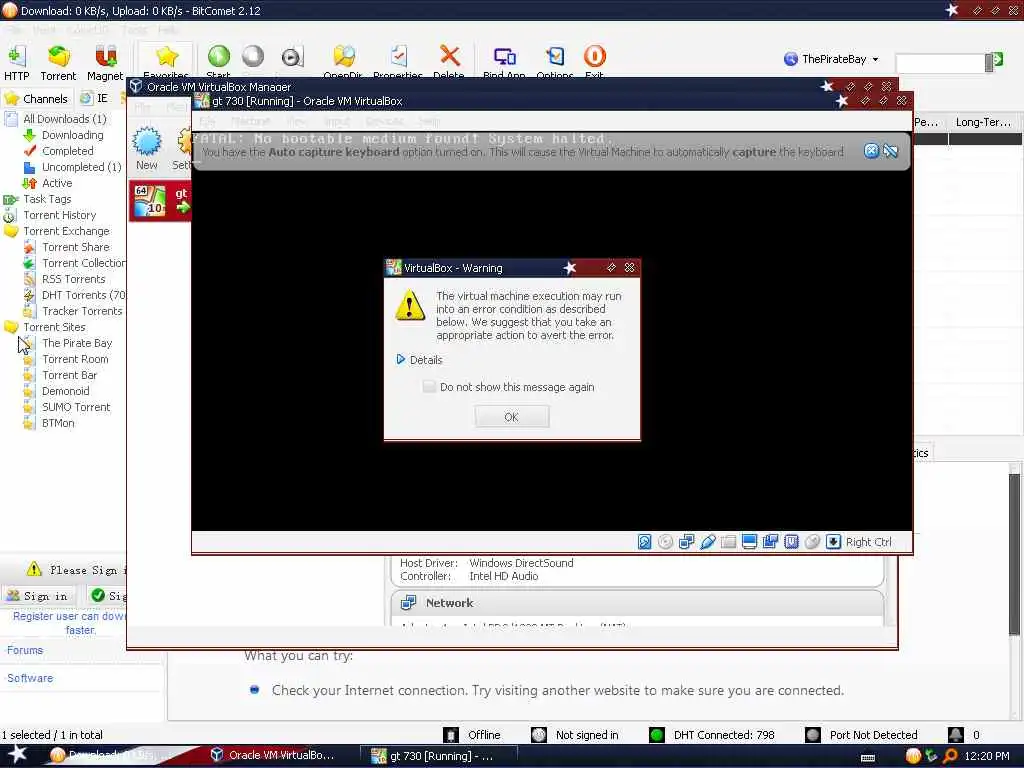
Task: Click 'Register user can download faster' link
Action: pyautogui.click(x=69, y=623)
